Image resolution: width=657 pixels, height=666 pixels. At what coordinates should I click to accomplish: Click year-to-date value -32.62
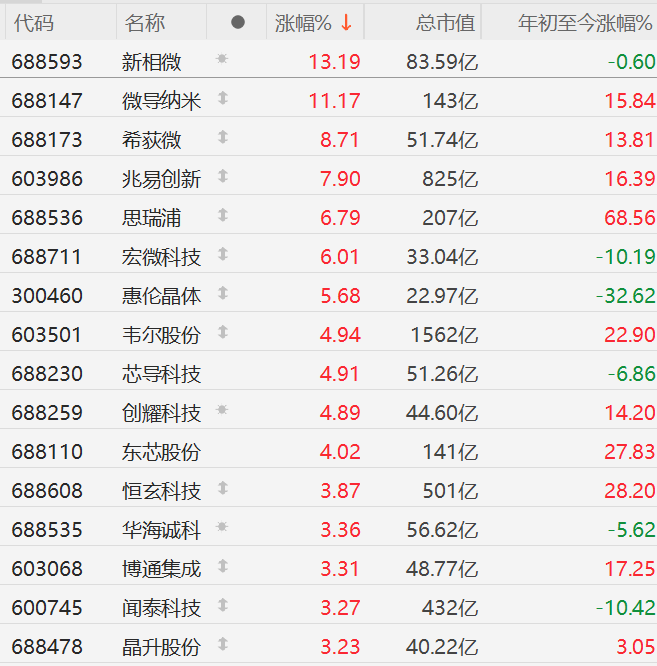[626, 296]
